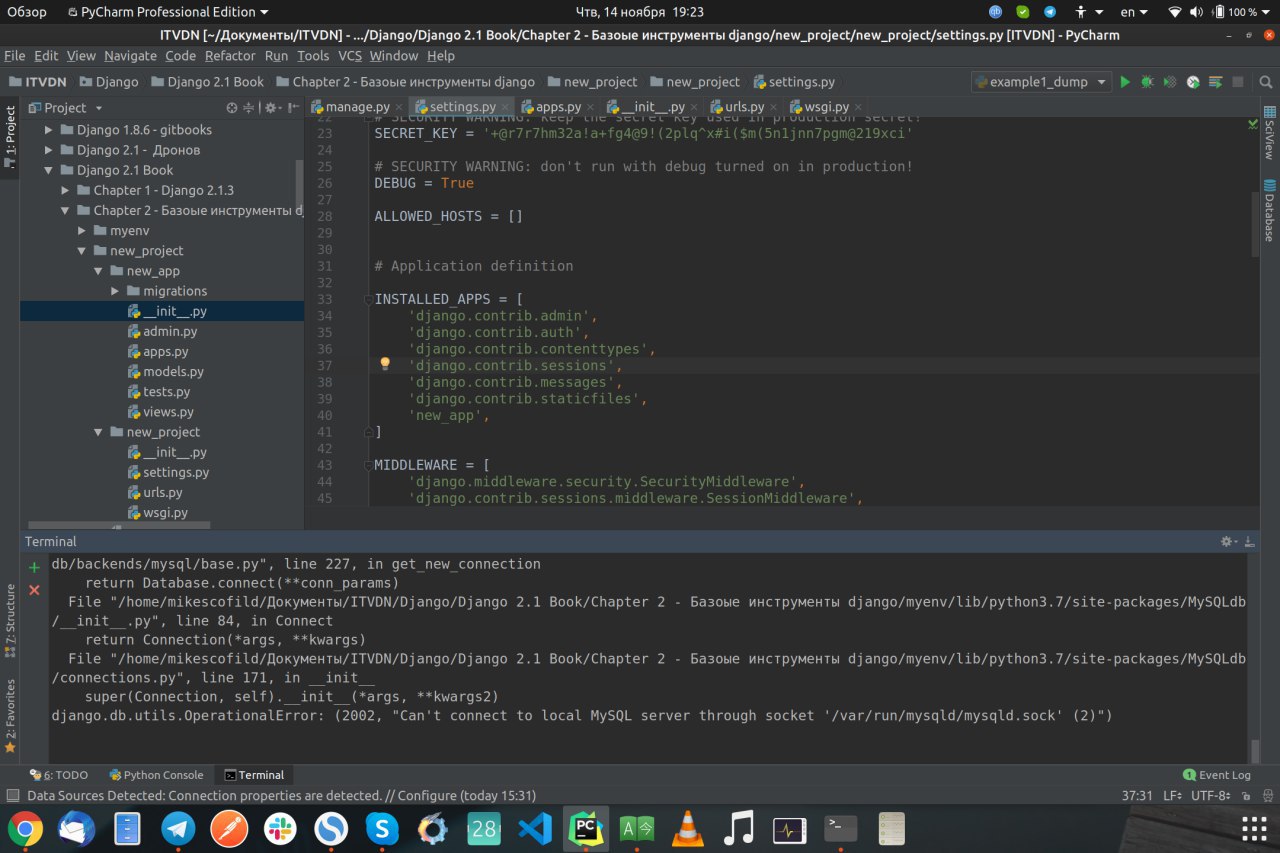Screen dimensions: 1280x853
Task: Open the Database side panel
Action: pos(1269,210)
